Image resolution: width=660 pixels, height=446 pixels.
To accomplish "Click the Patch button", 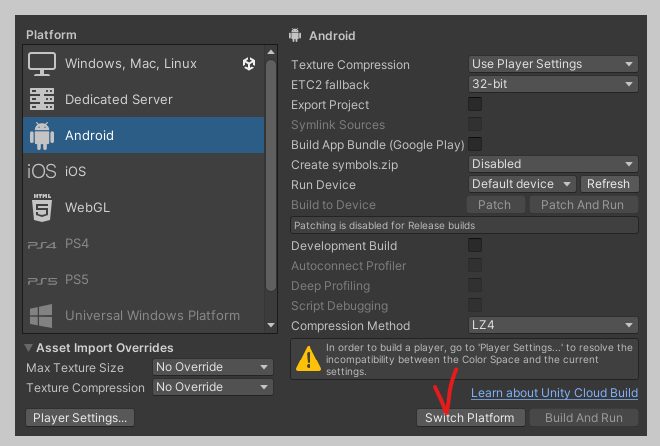I will coord(496,205).
